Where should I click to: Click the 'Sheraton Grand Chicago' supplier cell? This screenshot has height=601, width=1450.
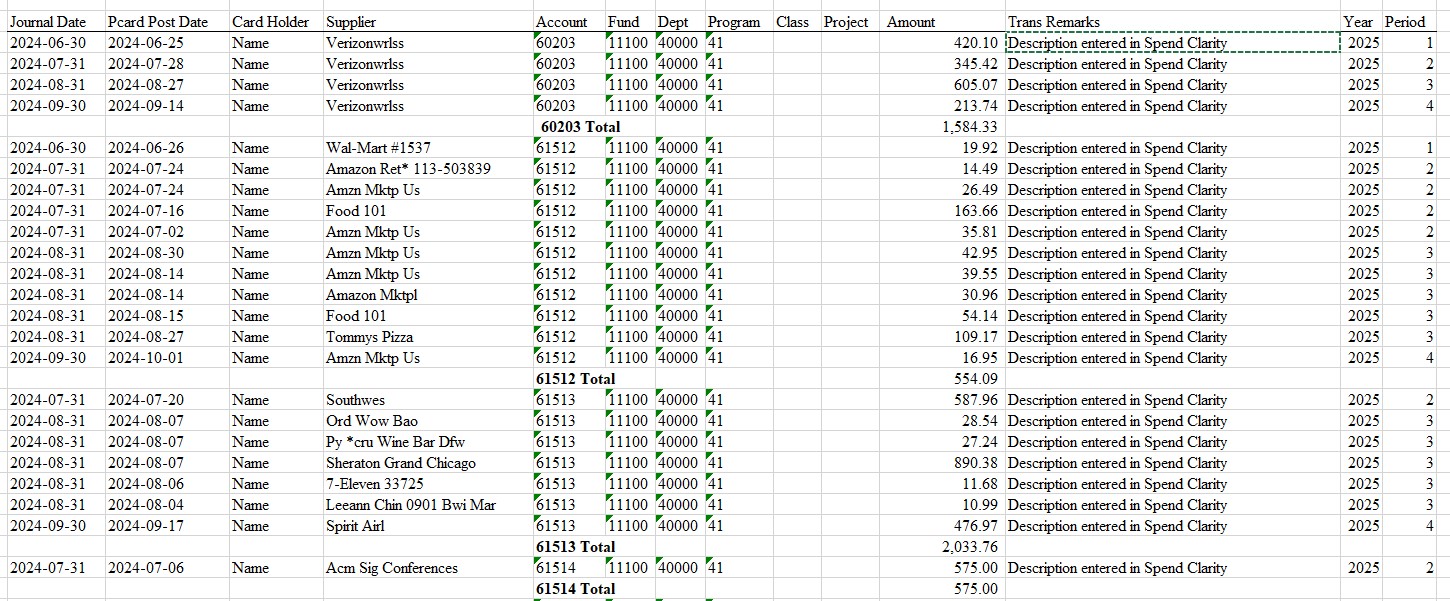click(428, 463)
